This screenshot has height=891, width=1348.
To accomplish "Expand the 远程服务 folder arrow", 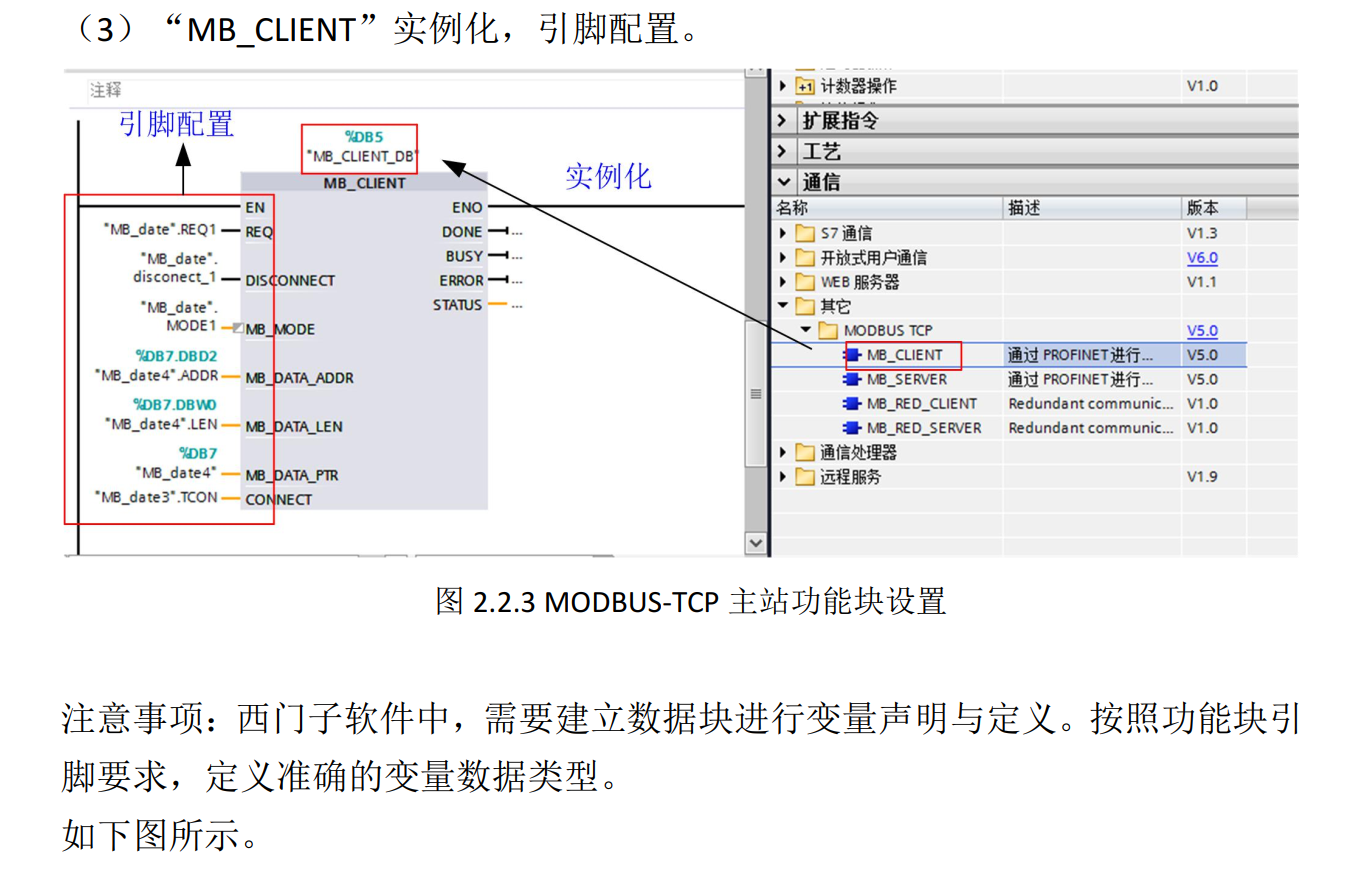I will tap(783, 477).
